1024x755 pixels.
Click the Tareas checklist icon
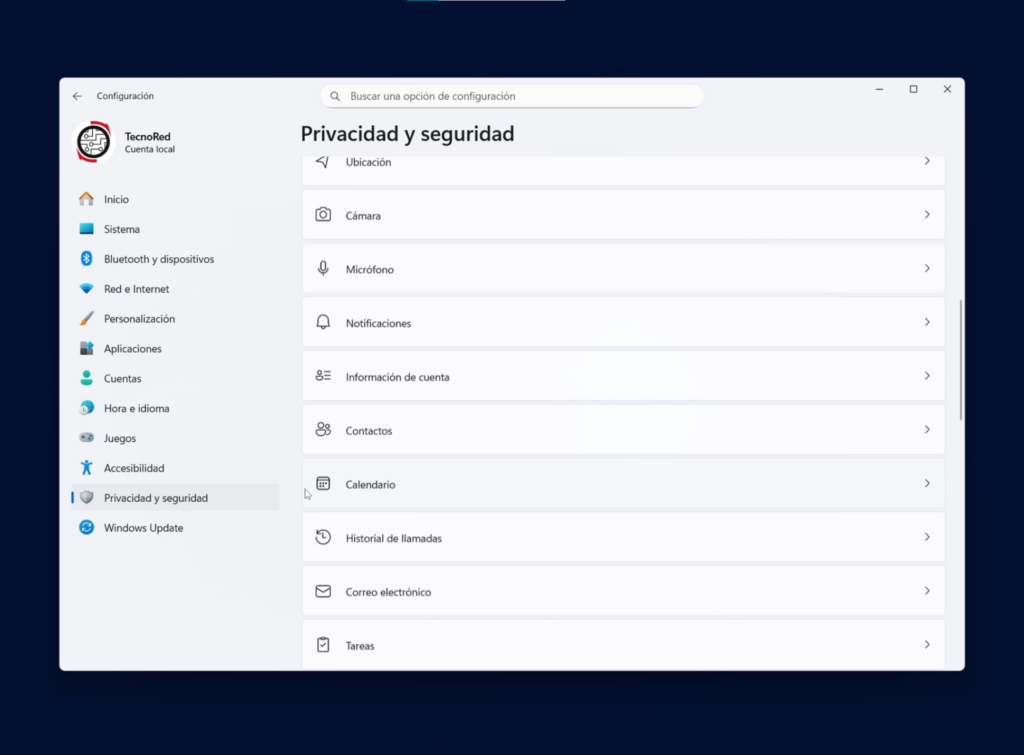(323, 645)
